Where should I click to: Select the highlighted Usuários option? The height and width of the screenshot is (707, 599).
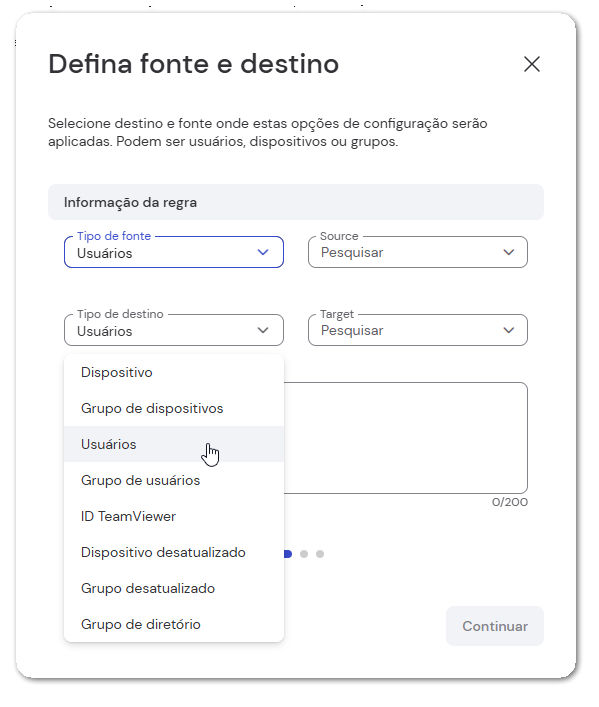[174, 444]
